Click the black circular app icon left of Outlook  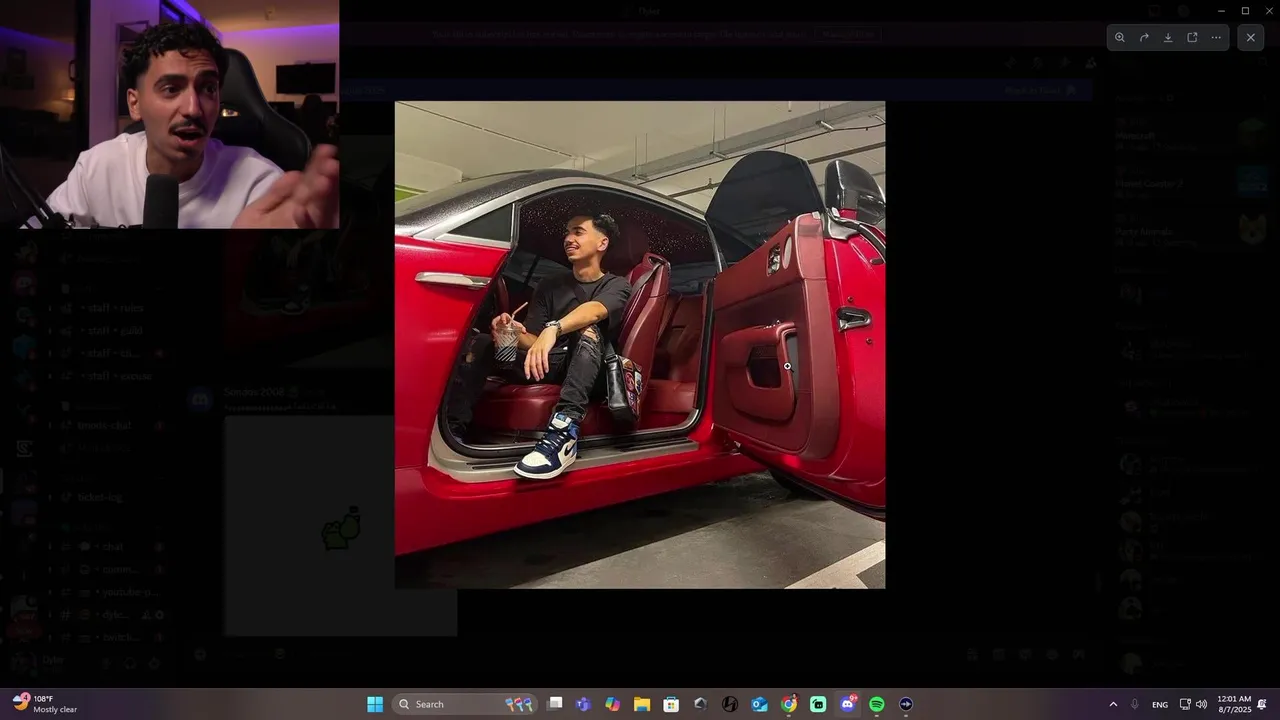click(x=730, y=704)
